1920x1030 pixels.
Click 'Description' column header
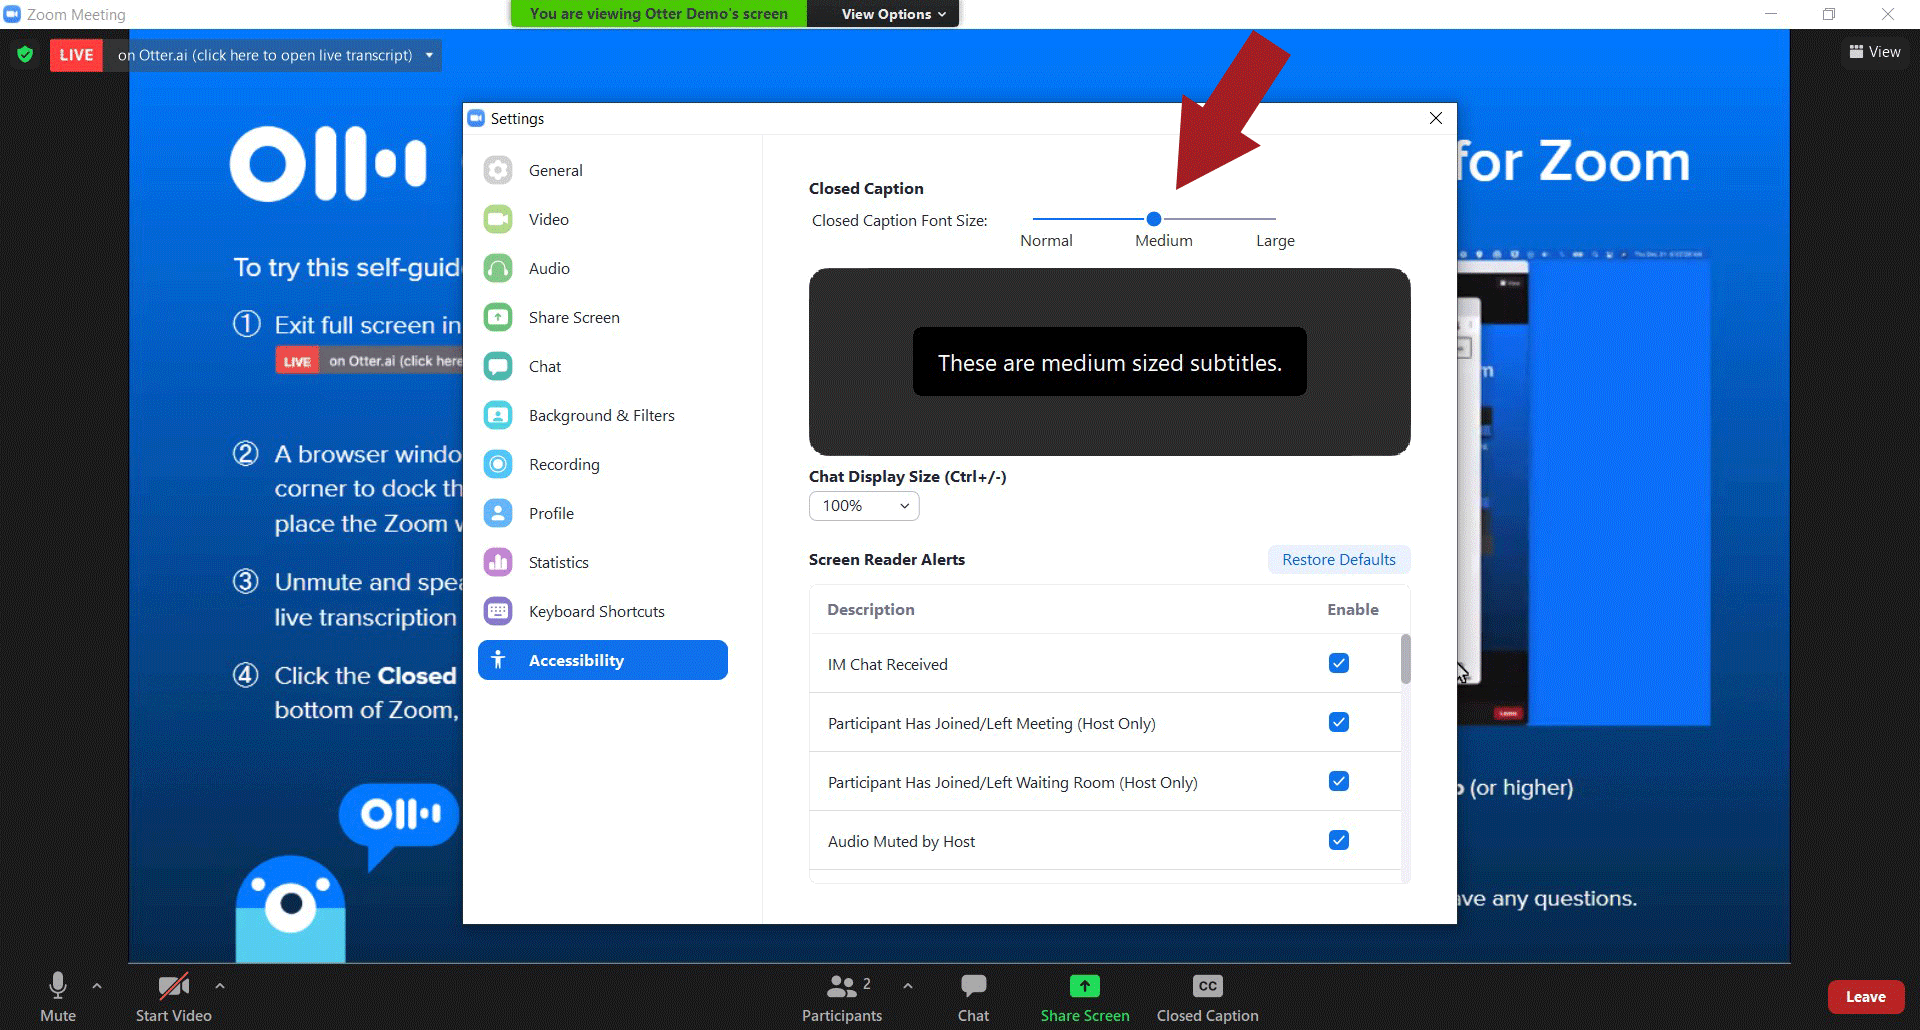[x=870, y=609]
